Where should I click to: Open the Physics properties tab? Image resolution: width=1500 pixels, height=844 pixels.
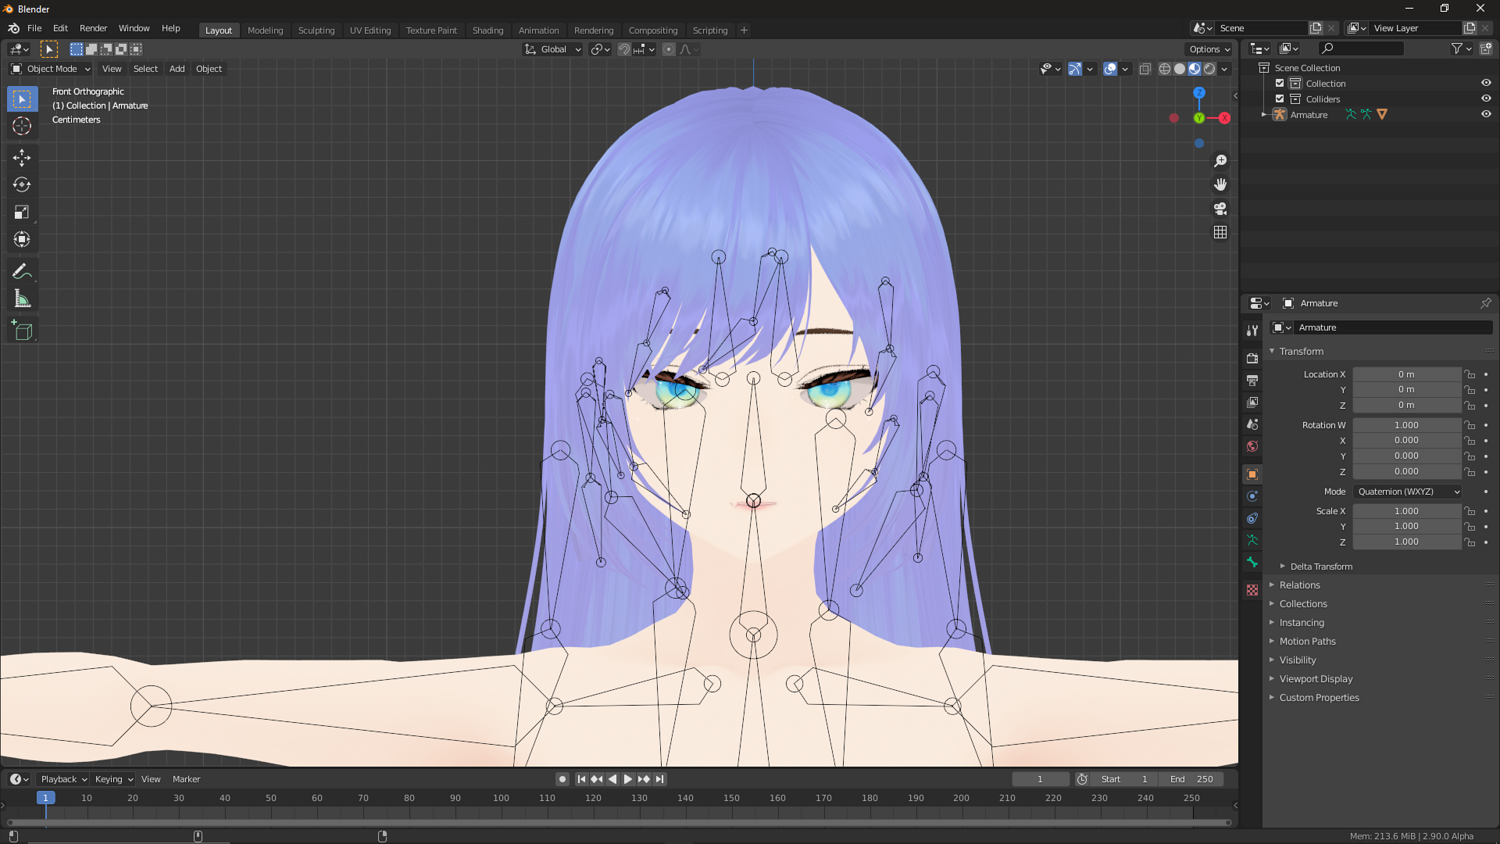coord(1252,496)
